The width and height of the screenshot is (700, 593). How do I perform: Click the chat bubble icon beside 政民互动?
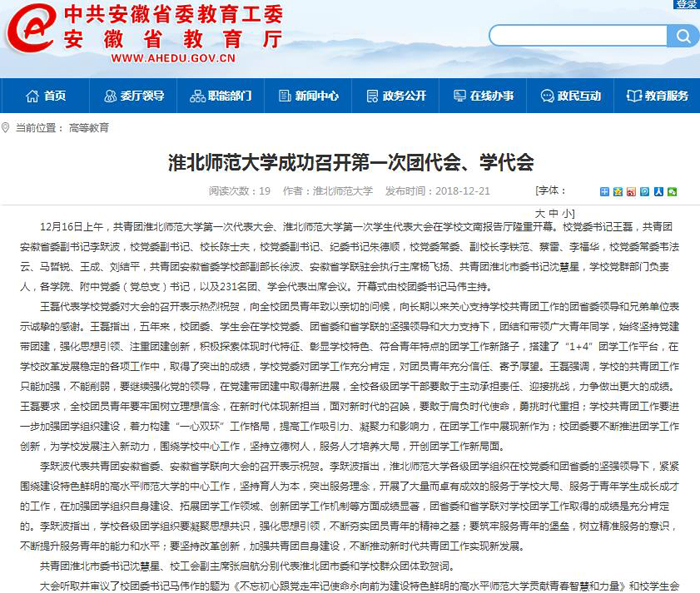click(547, 96)
